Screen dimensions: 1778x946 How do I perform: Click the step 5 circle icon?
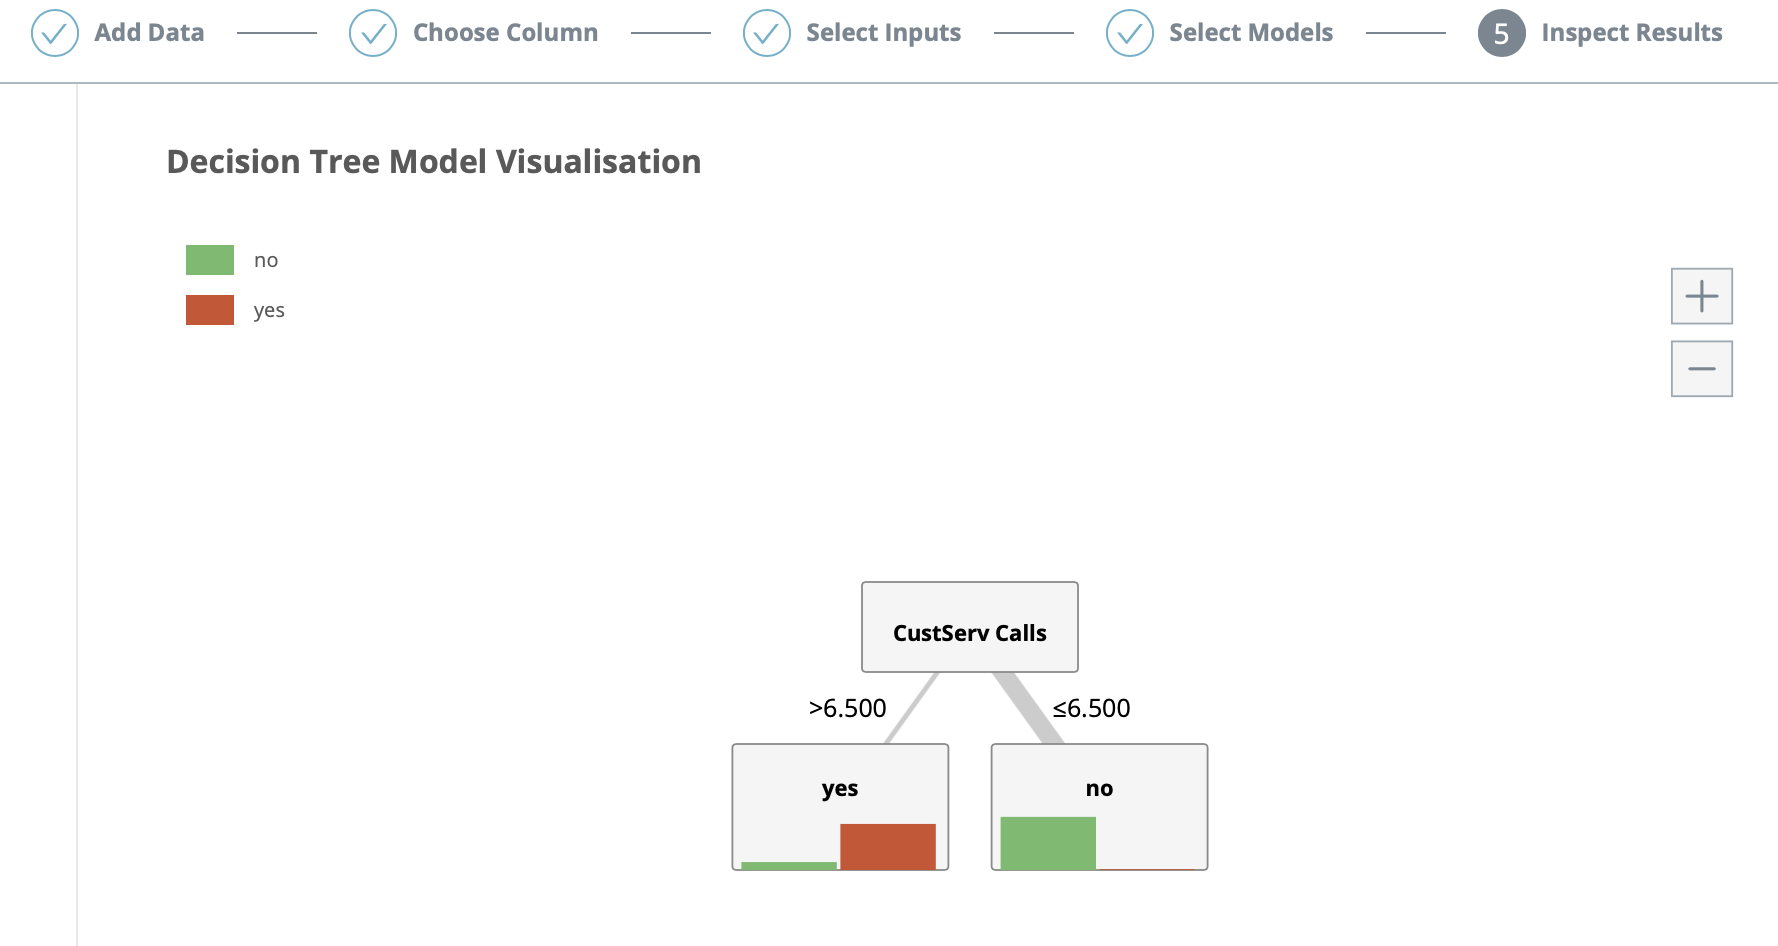[x=1501, y=33]
